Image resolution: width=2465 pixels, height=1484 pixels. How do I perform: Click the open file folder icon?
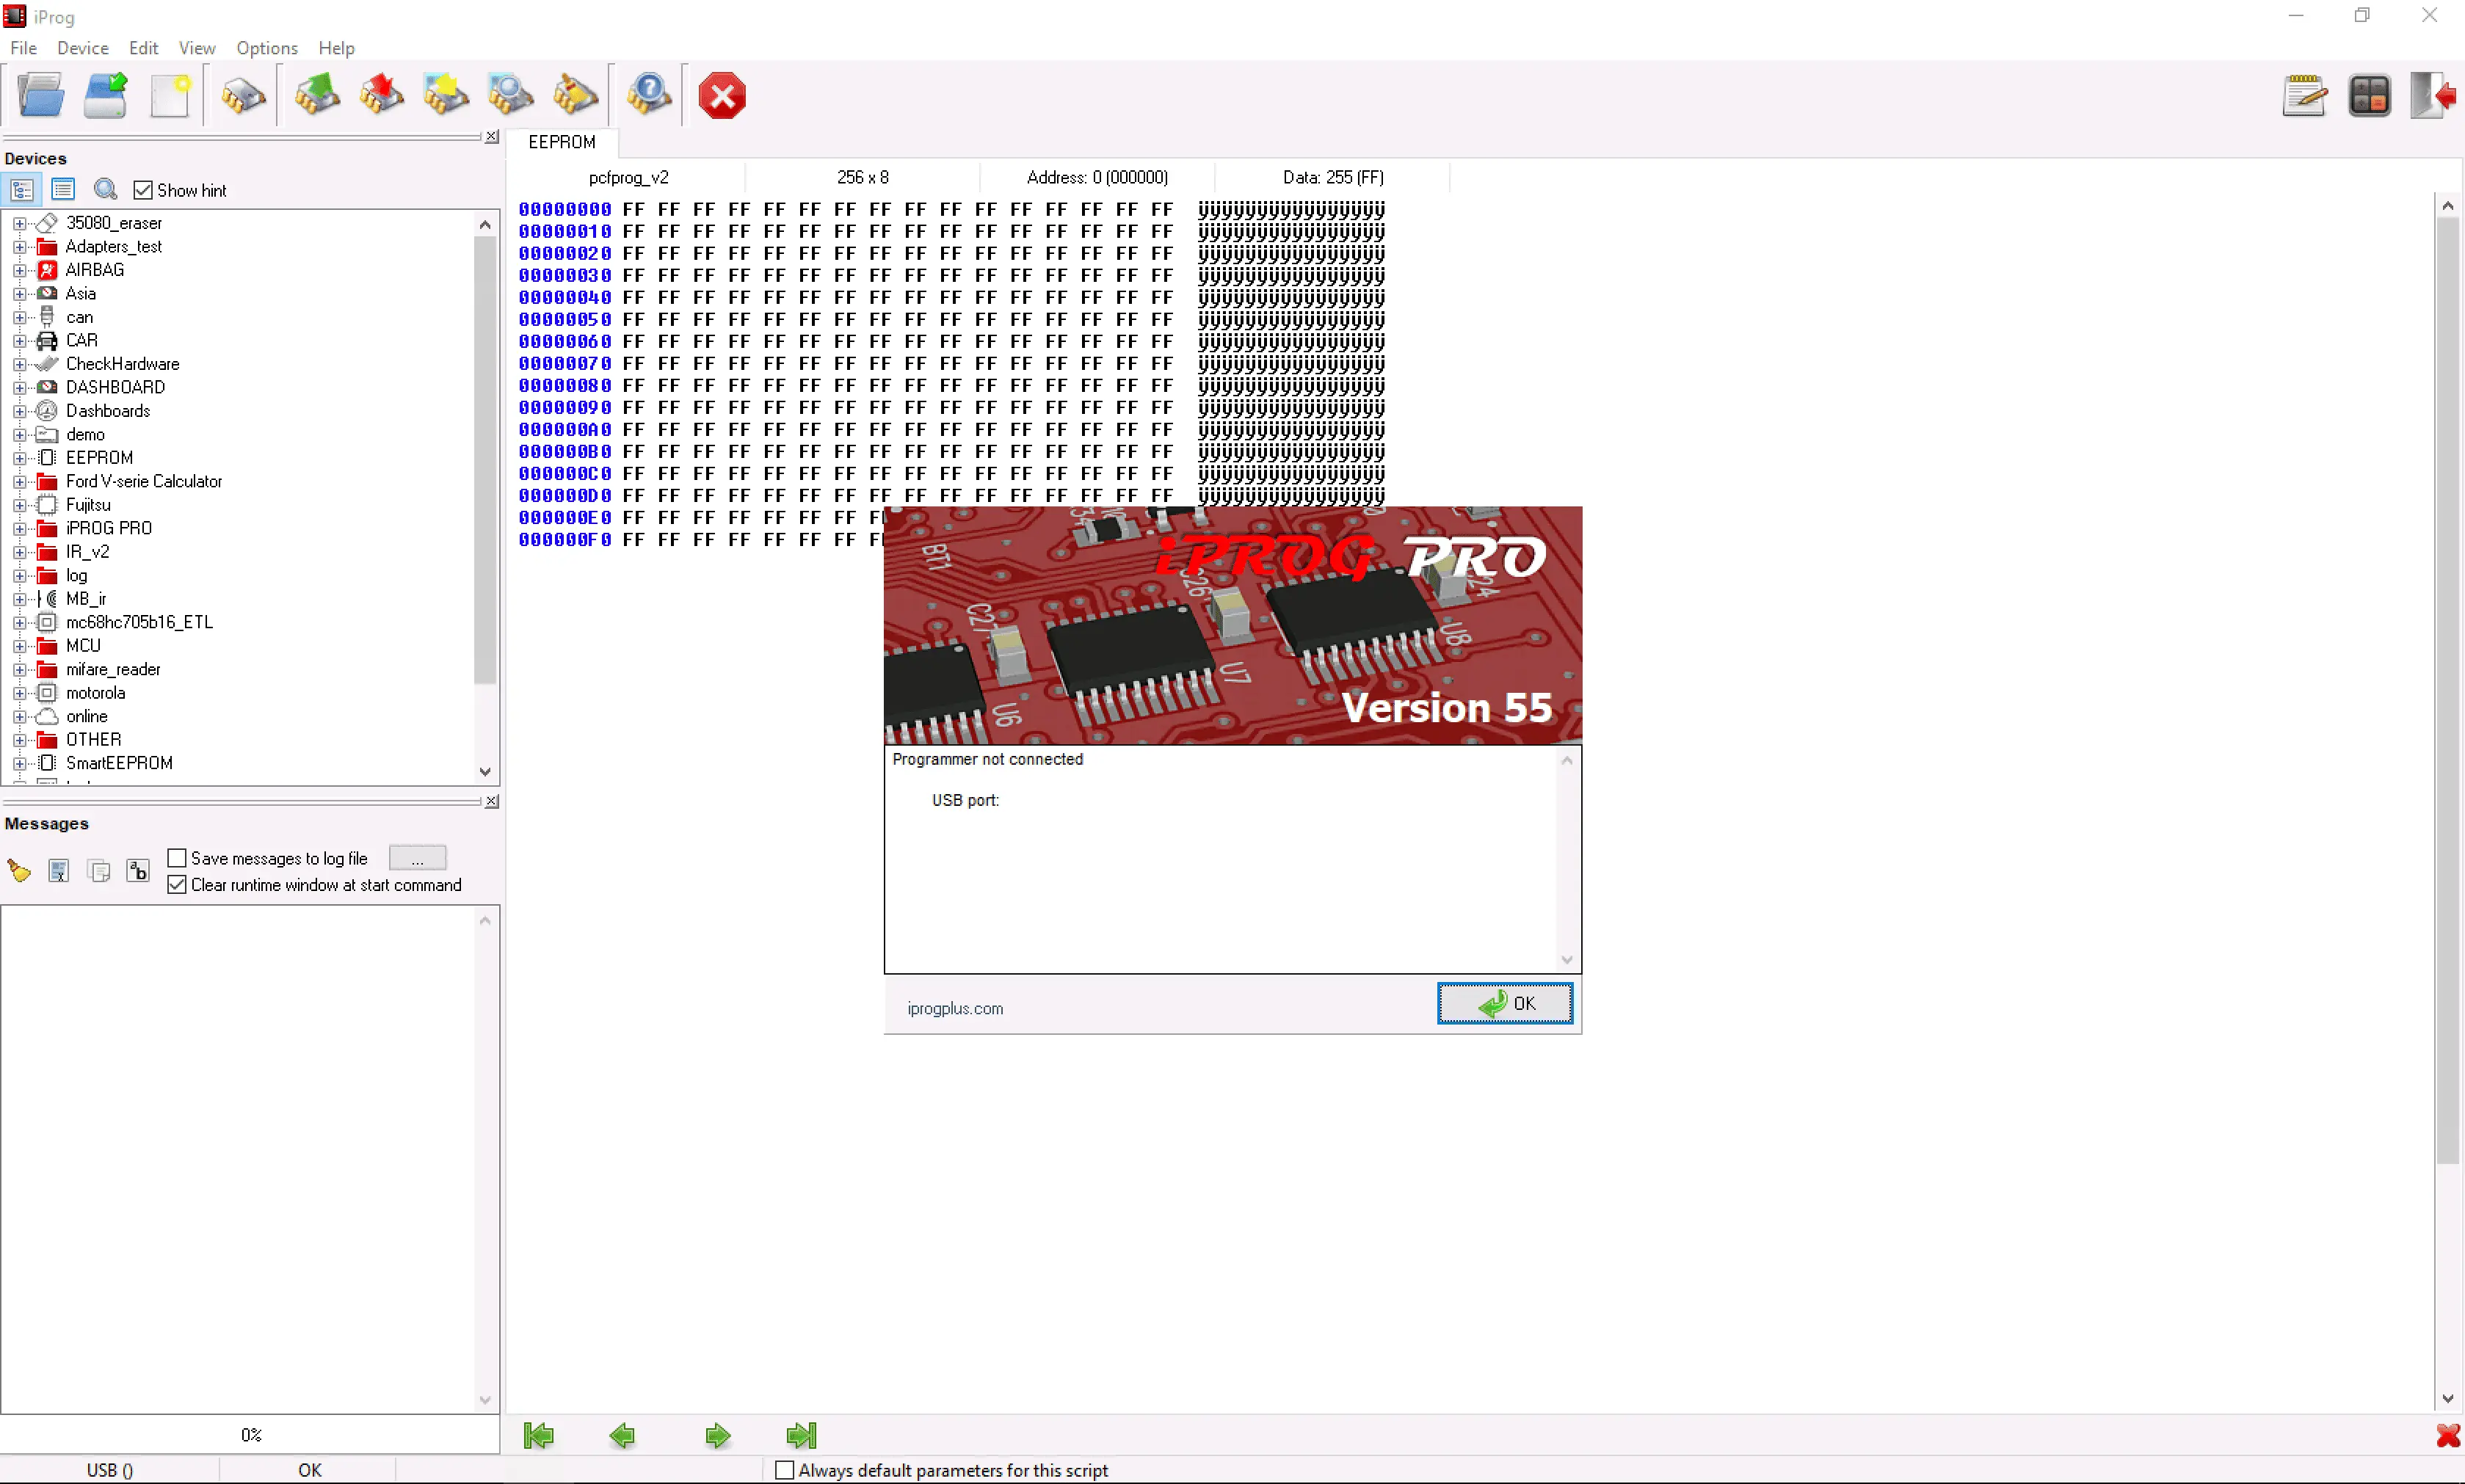click(41, 96)
